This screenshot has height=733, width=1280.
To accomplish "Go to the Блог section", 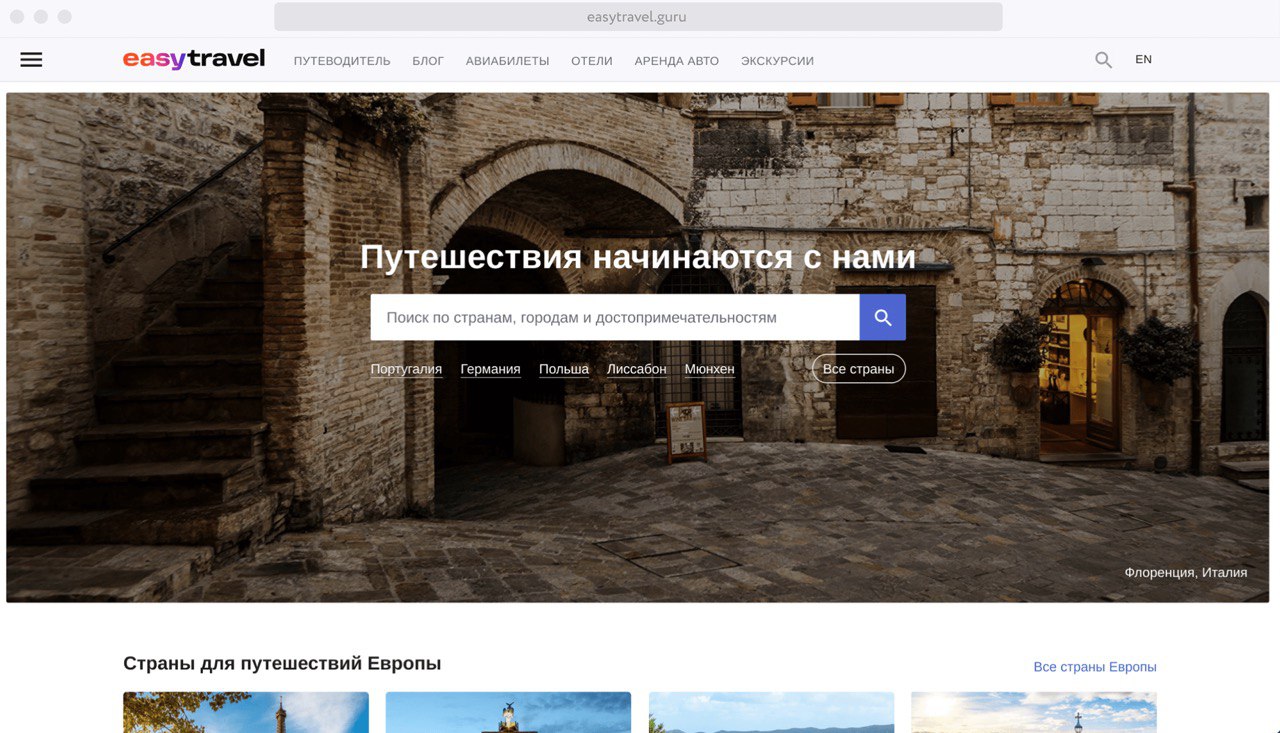I will [x=428, y=61].
